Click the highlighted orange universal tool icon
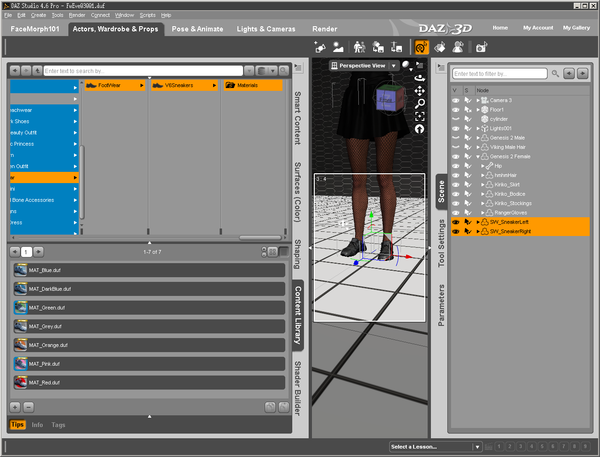600x457 pixels. (421, 47)
